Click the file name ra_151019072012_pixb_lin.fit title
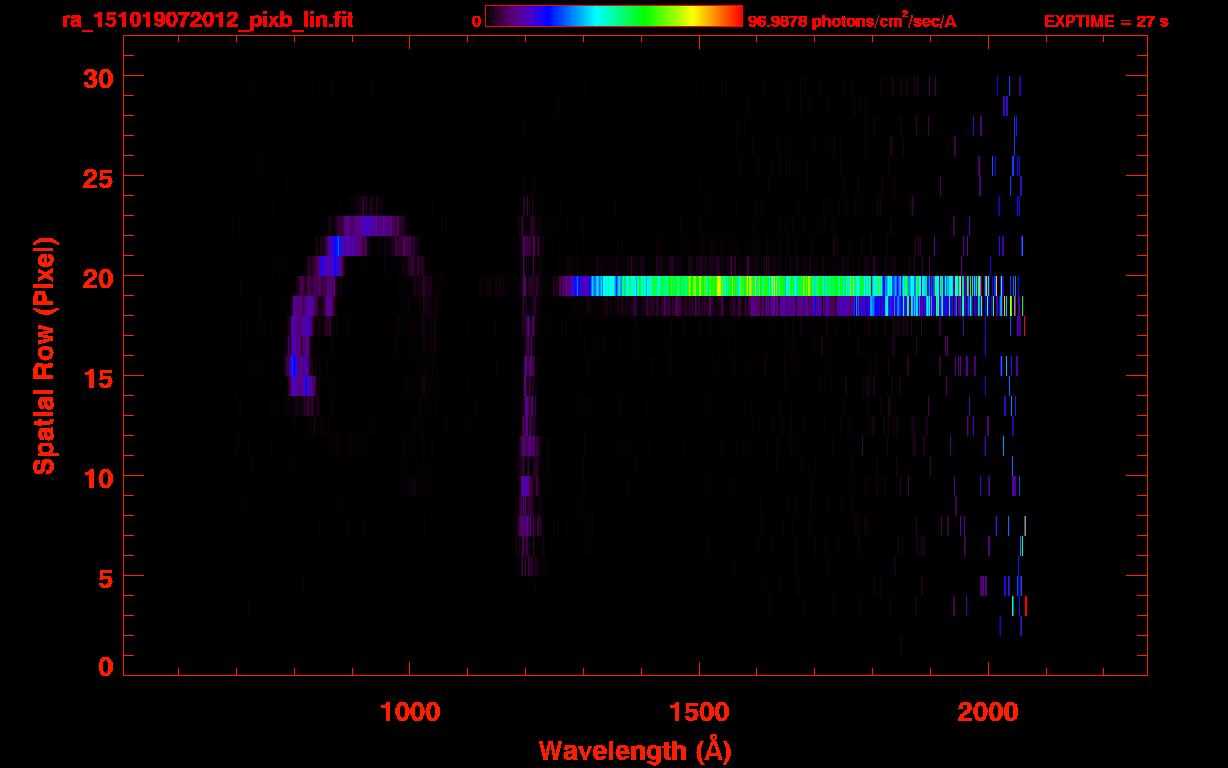Image resolution: width=1228 pixels, height=768 pixels. [x=207, y=20]
